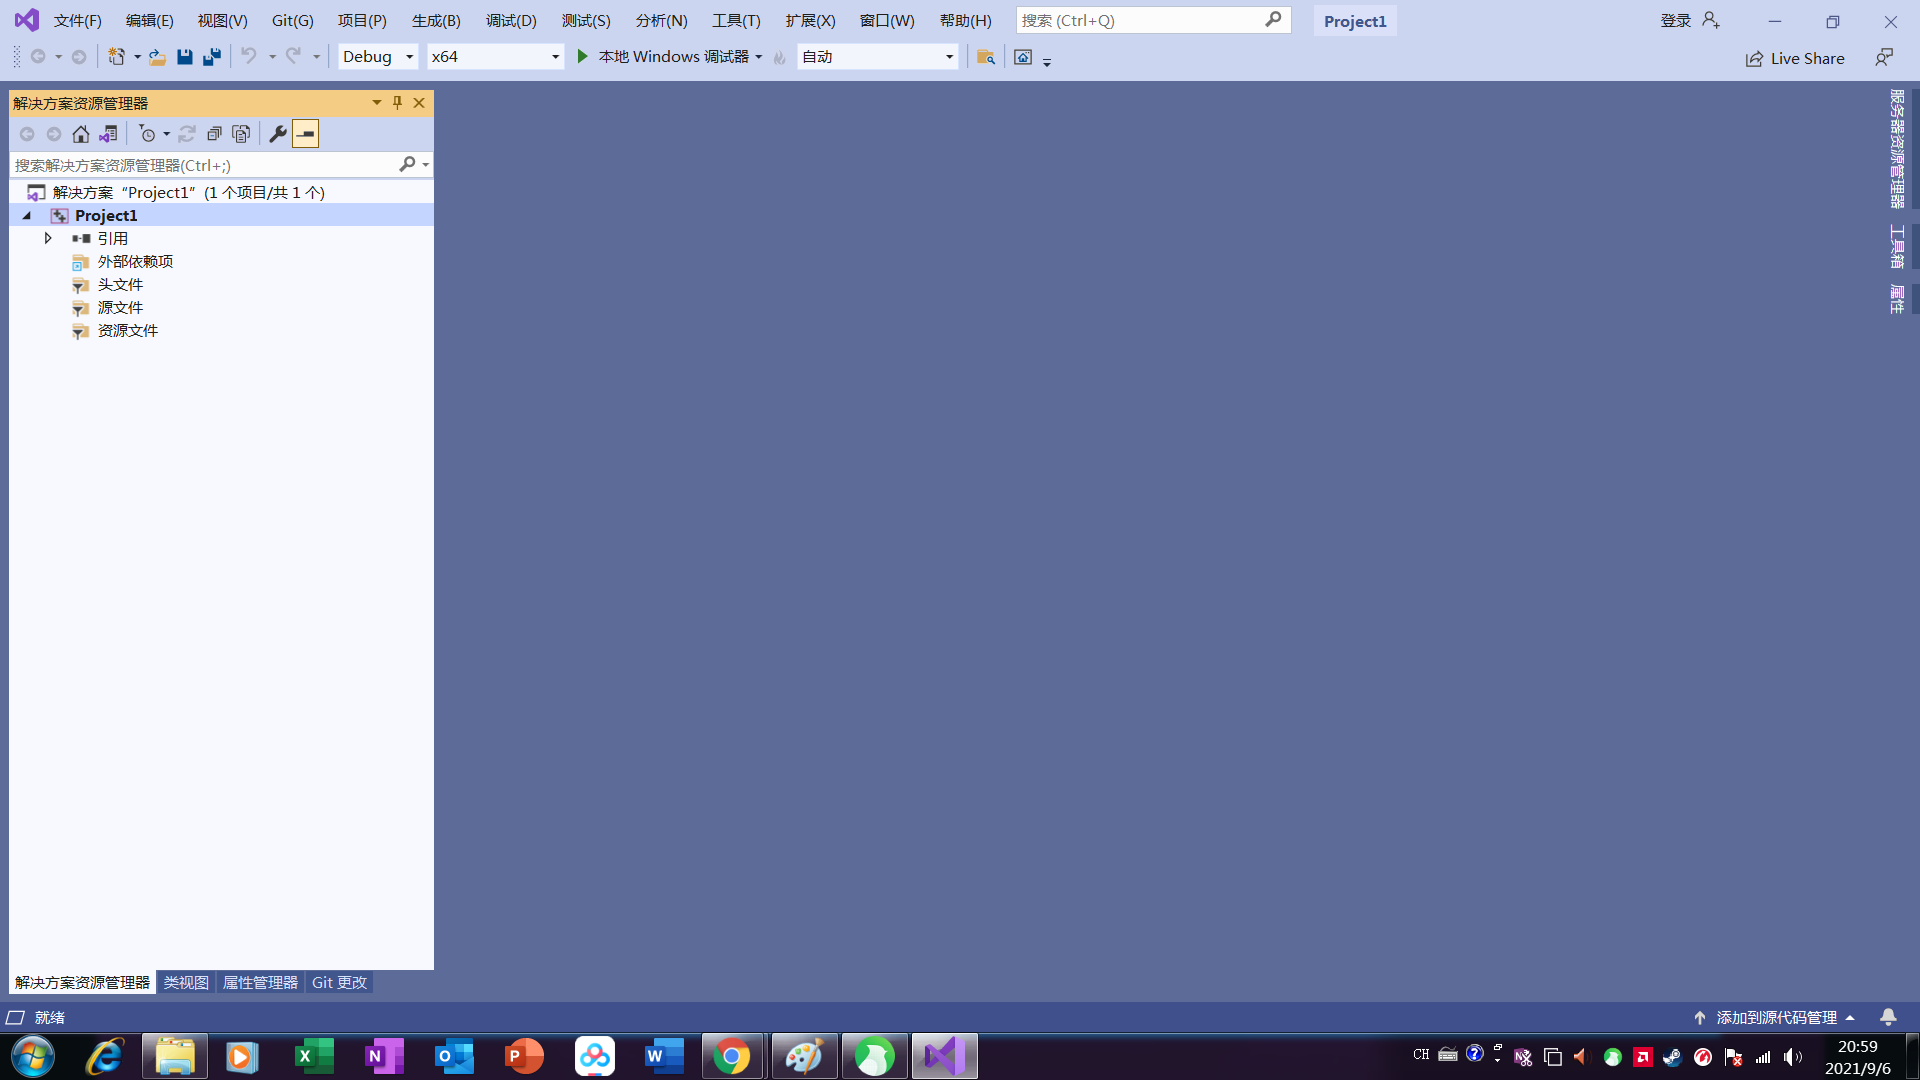Click the 添加到源代码管理 status bar button
This screenshot has height=1080, width=1920.
click(1775, 1017)
